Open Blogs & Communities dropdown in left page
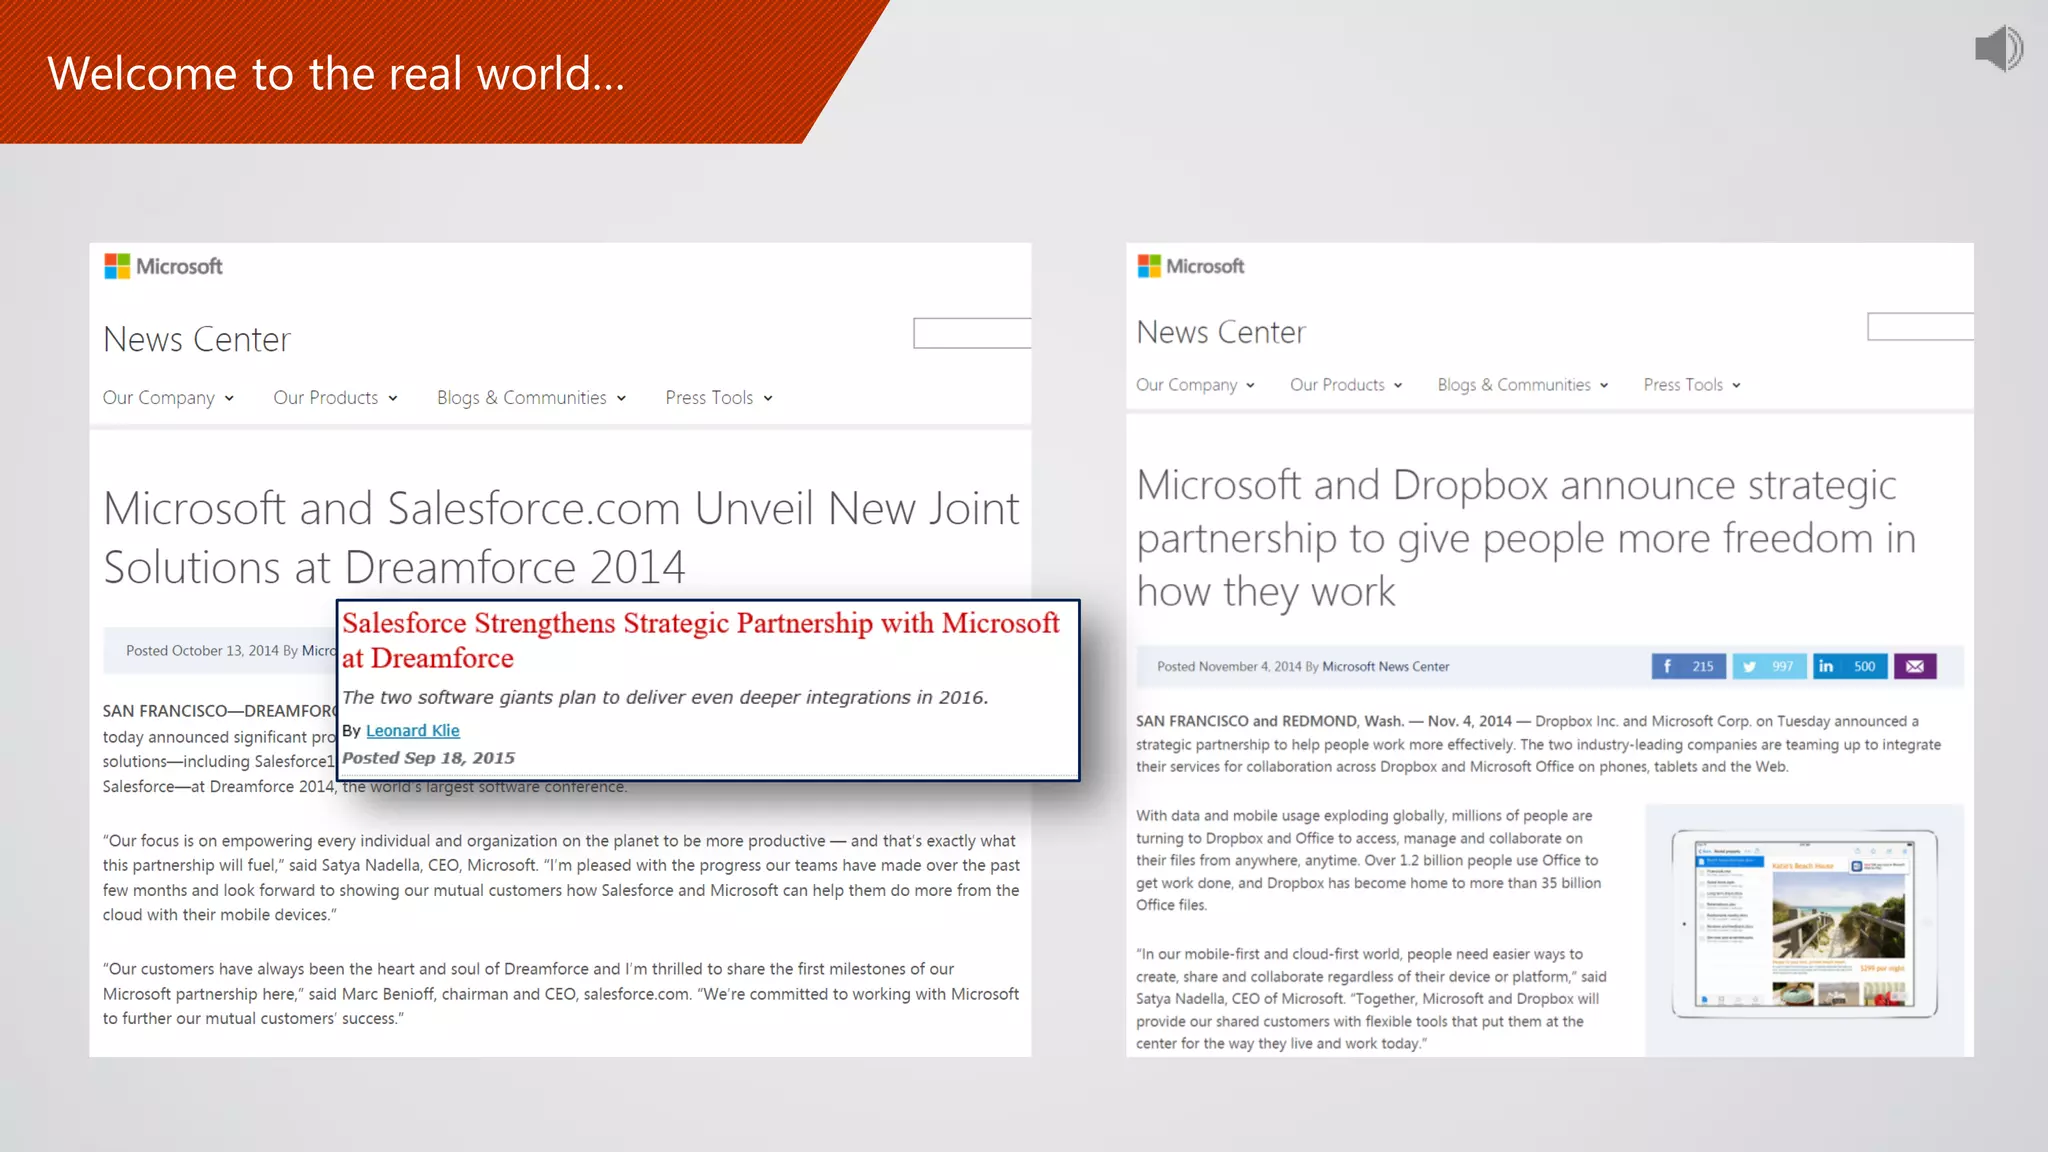 click(x=531, y=398)
